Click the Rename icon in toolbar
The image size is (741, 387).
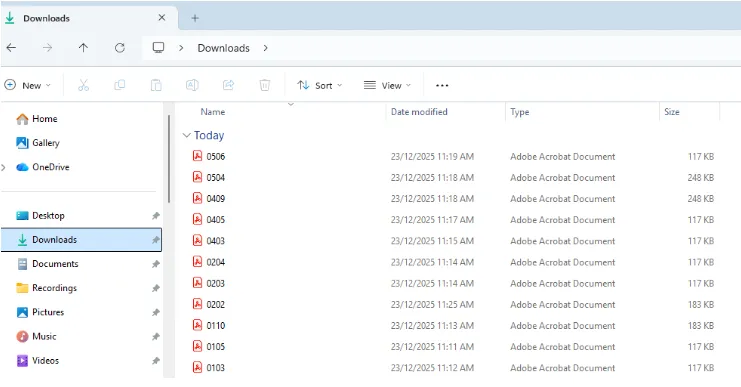point(192,86)
